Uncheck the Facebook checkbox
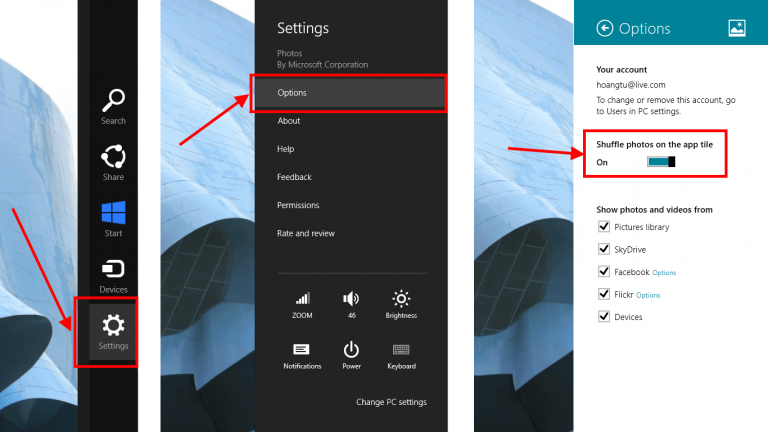This screenshot has height=432, width=768. (603, 271)
